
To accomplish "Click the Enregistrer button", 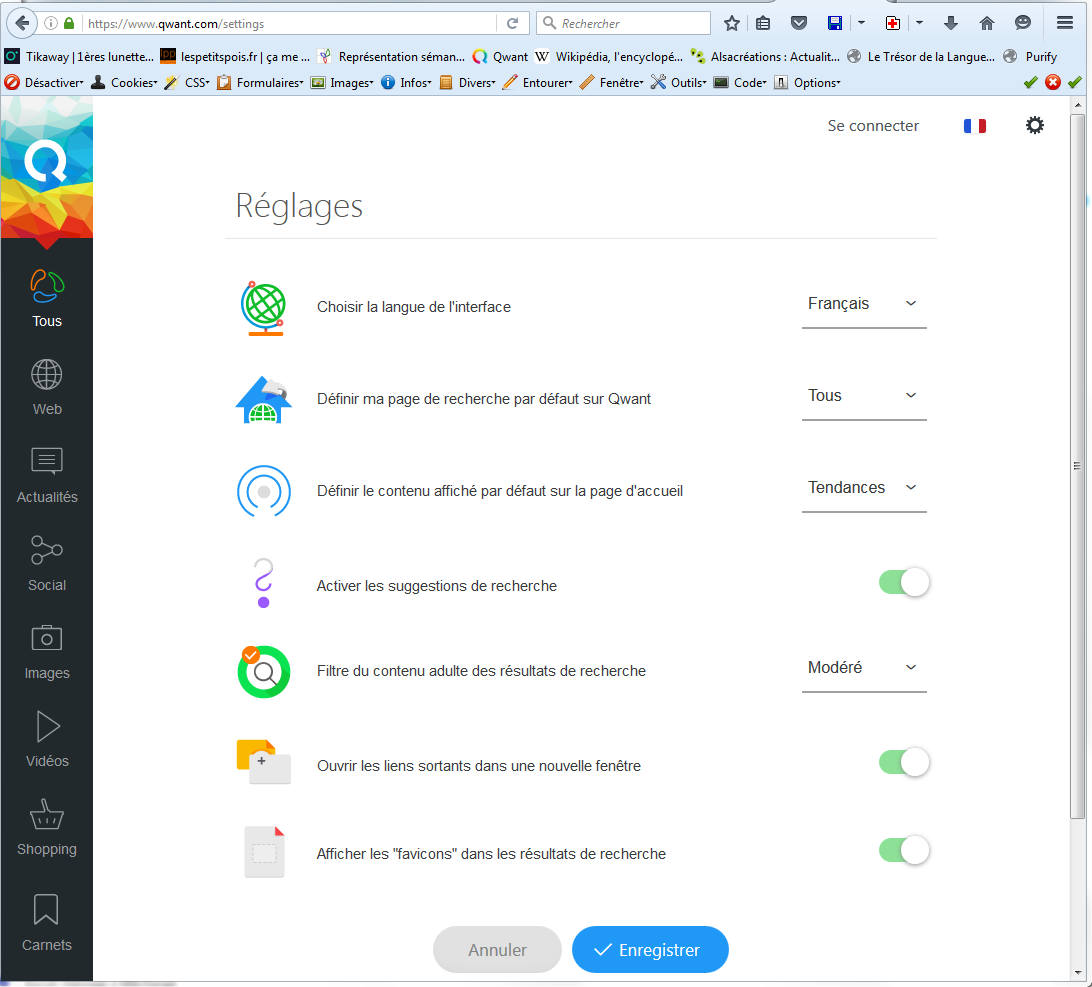I will 650,950.
